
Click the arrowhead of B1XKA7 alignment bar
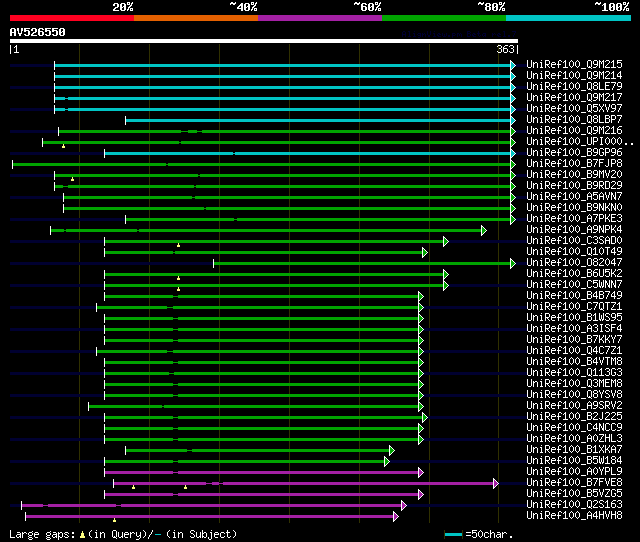391,451
